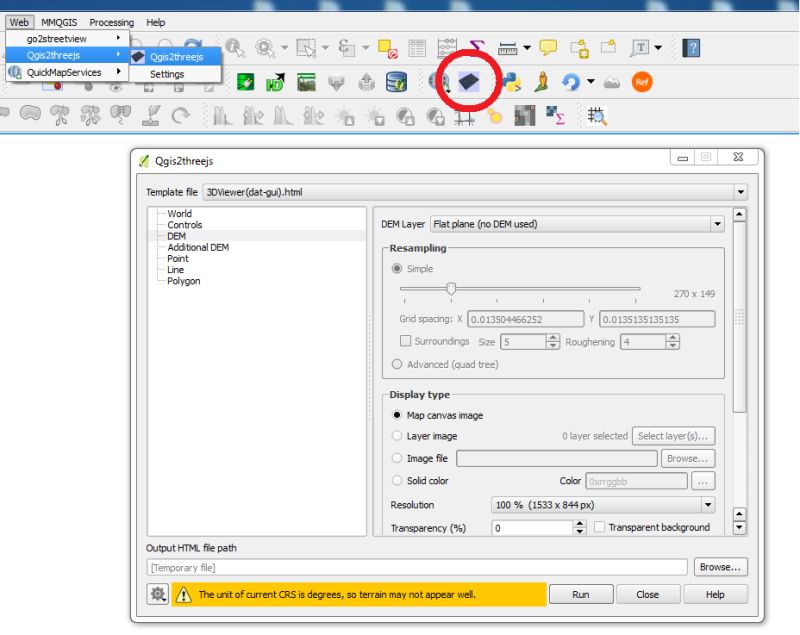Choose QuickMapServices from Web menu
This screenshot has height=635, width=800.
tap(67, 72)
